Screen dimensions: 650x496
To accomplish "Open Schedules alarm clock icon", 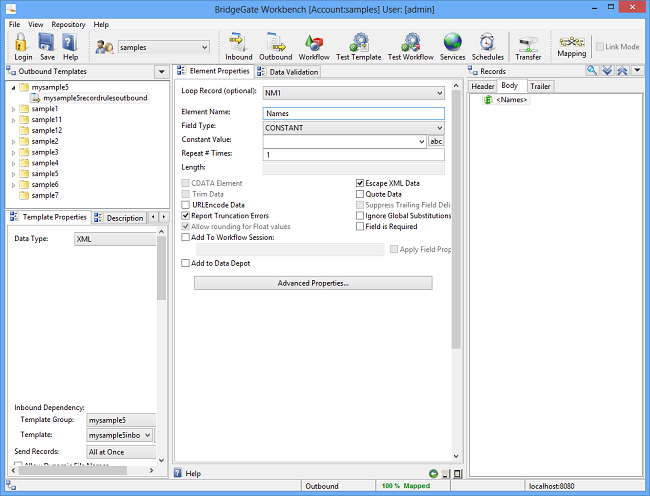I will [x=487, y=42].
